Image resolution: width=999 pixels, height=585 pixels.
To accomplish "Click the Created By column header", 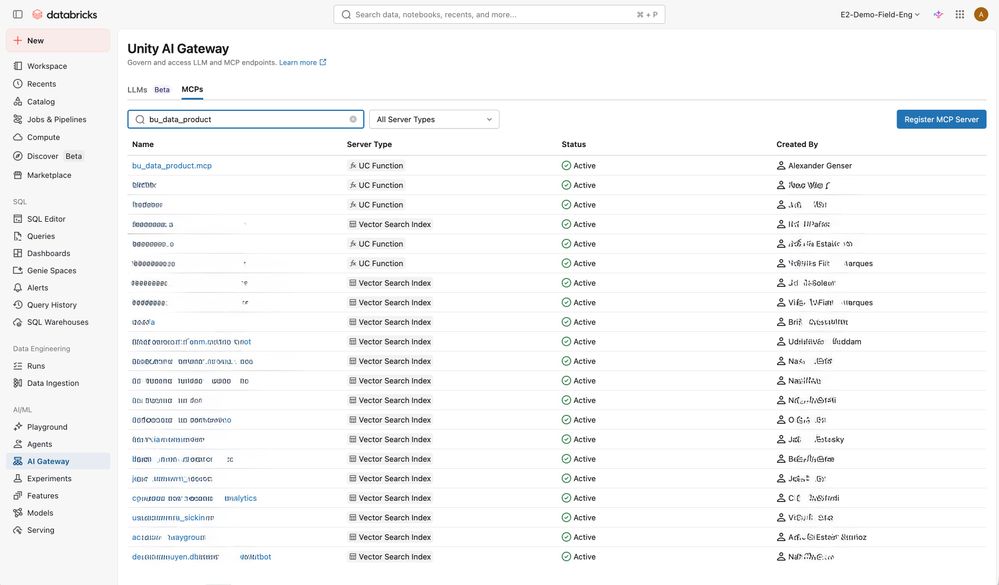I will click(x=797, y=145).
